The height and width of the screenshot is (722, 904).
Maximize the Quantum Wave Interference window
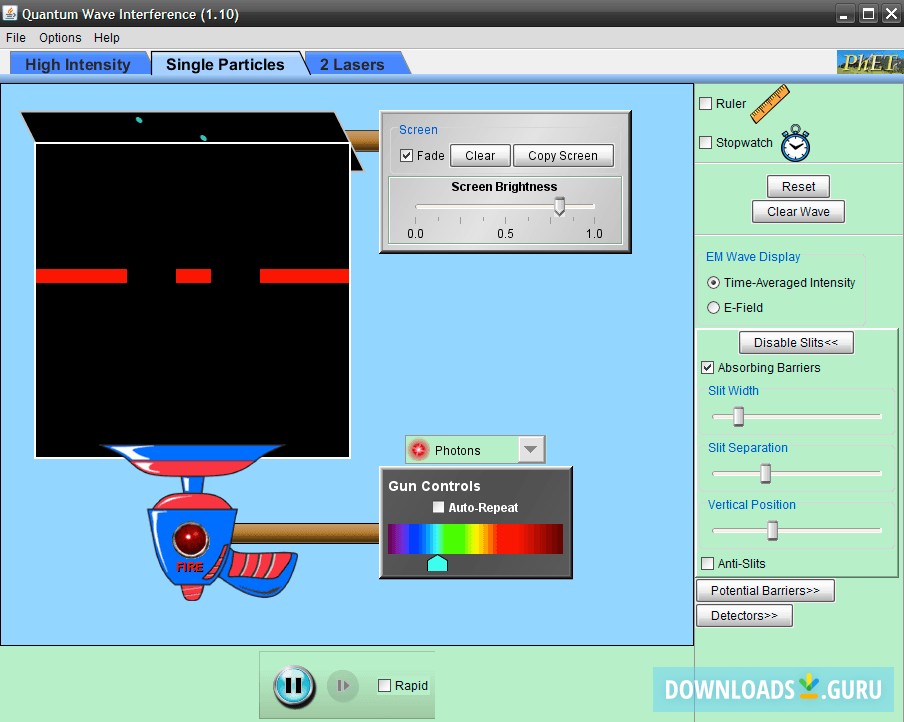tap(868, 14)
